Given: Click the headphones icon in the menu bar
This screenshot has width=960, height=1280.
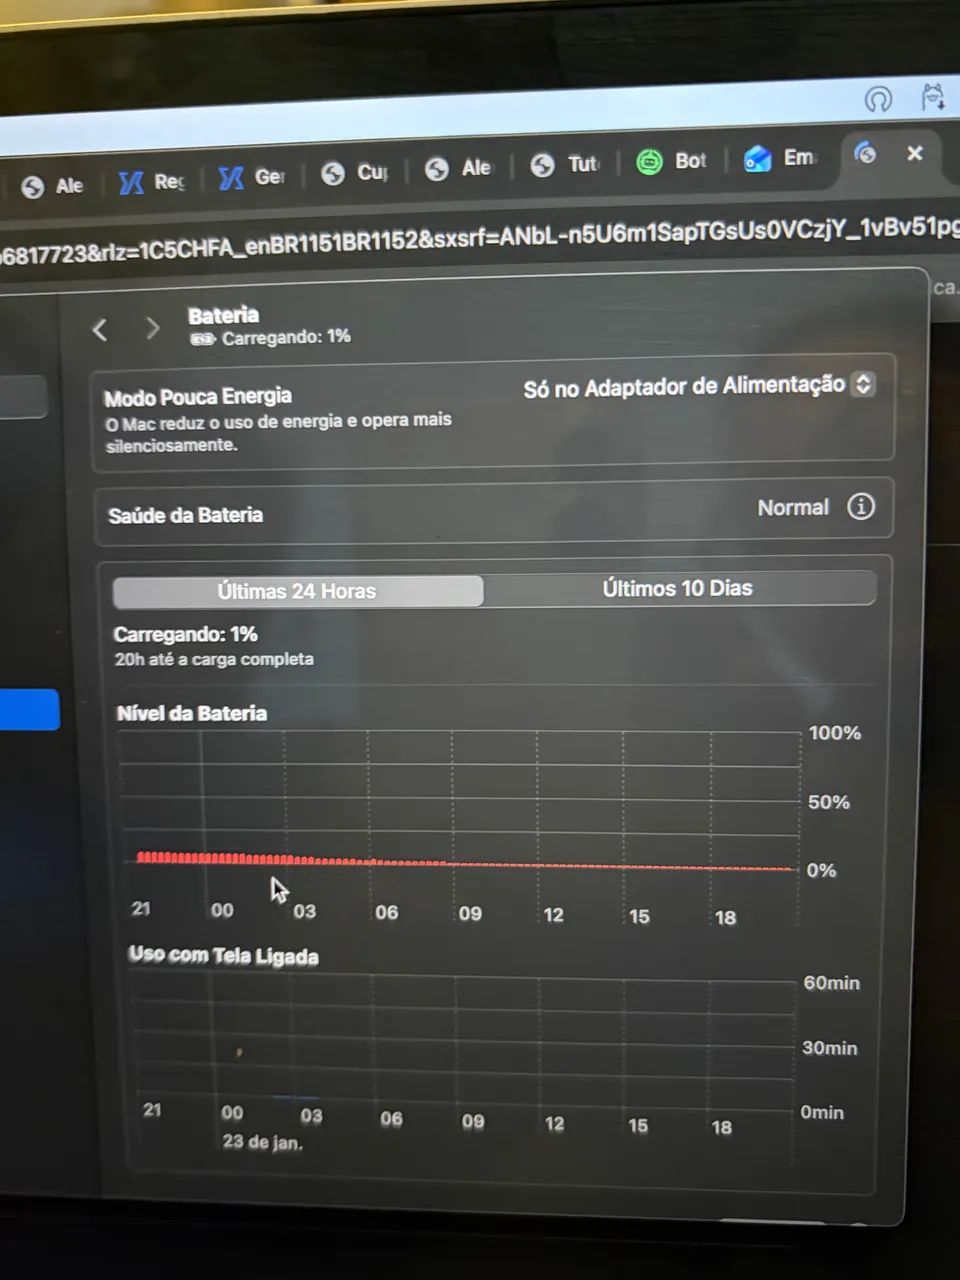Looking at the screenshot, I should pyautogui.click(x=877, y=99).
